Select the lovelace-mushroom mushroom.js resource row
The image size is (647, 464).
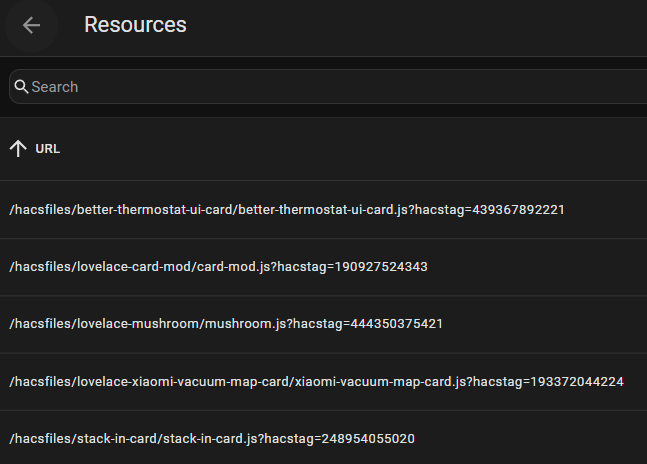tap(324, 324)
